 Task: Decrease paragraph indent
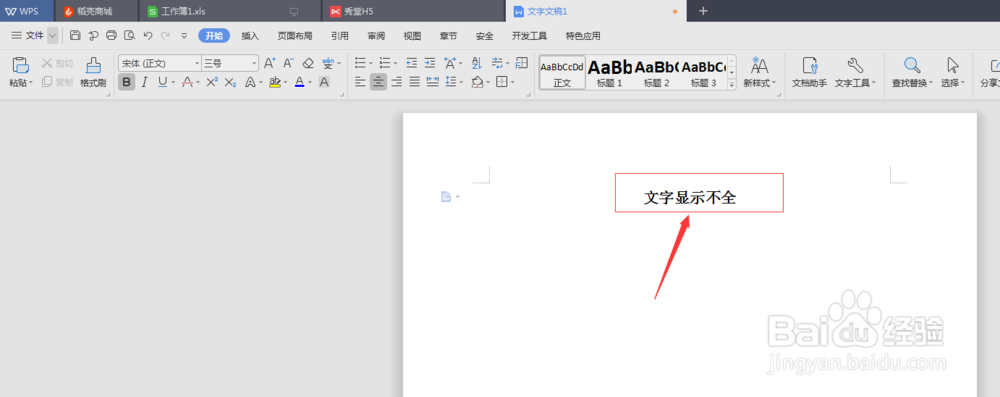[411, 63]
